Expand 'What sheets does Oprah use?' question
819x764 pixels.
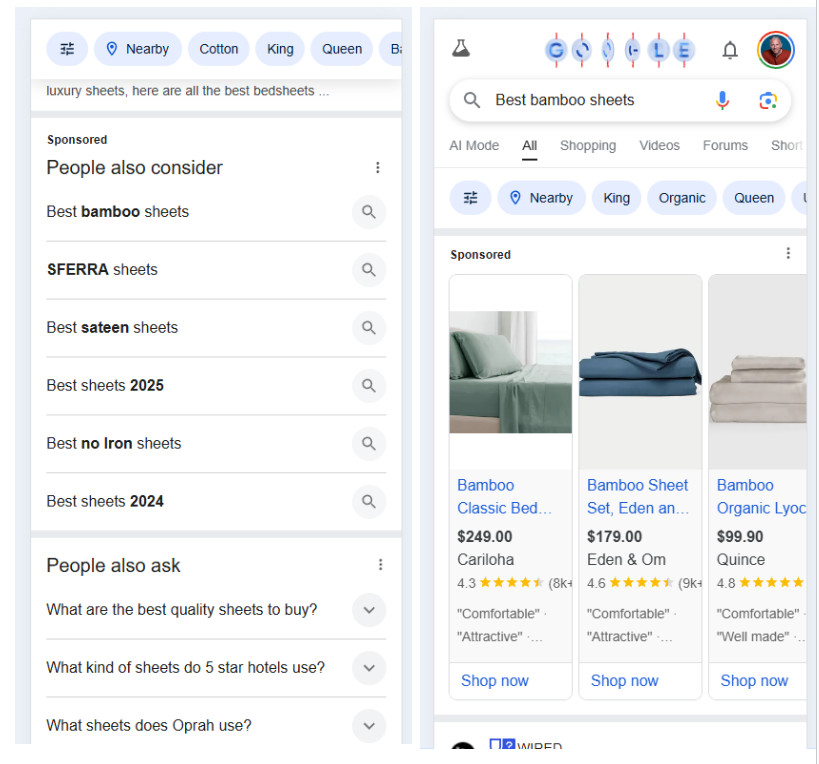coord(369,726)
